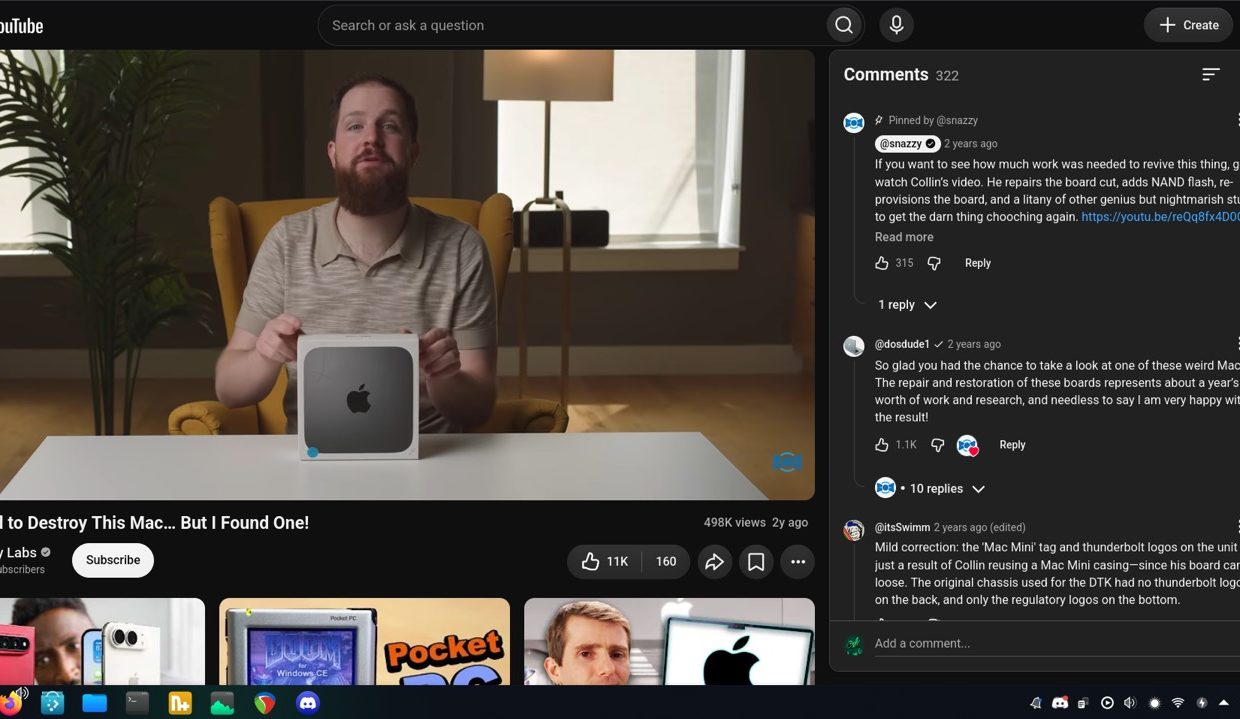1240x719 pixels.
Task: Dislike the video showing 160
Action: (x=665, y=562)
